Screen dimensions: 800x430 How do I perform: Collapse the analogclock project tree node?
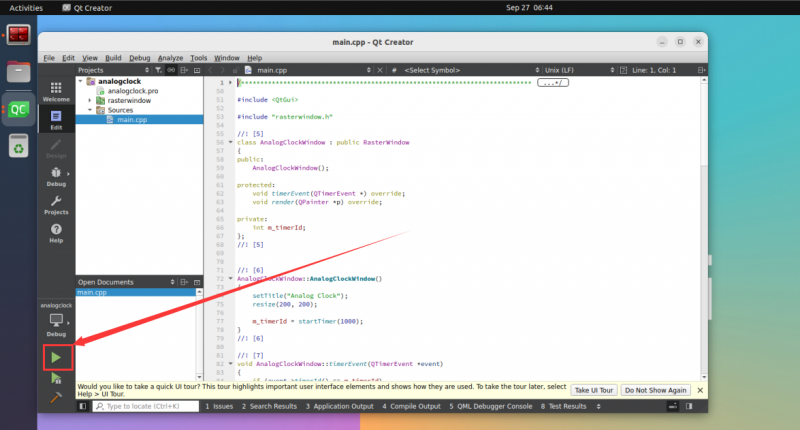point(81,81)
